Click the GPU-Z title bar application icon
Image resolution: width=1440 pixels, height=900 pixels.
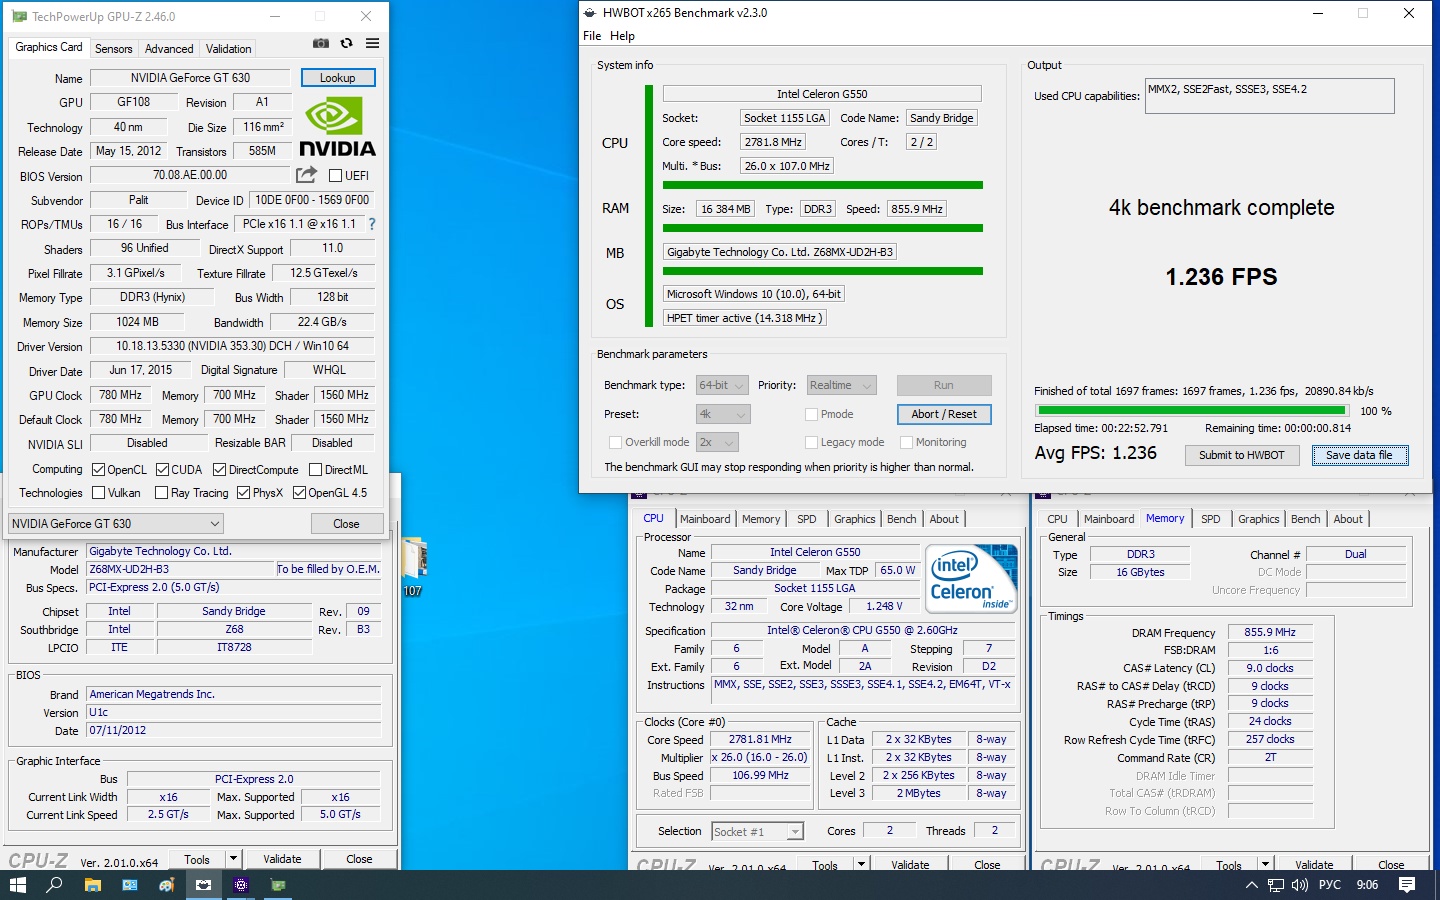[x=19, y=17]
